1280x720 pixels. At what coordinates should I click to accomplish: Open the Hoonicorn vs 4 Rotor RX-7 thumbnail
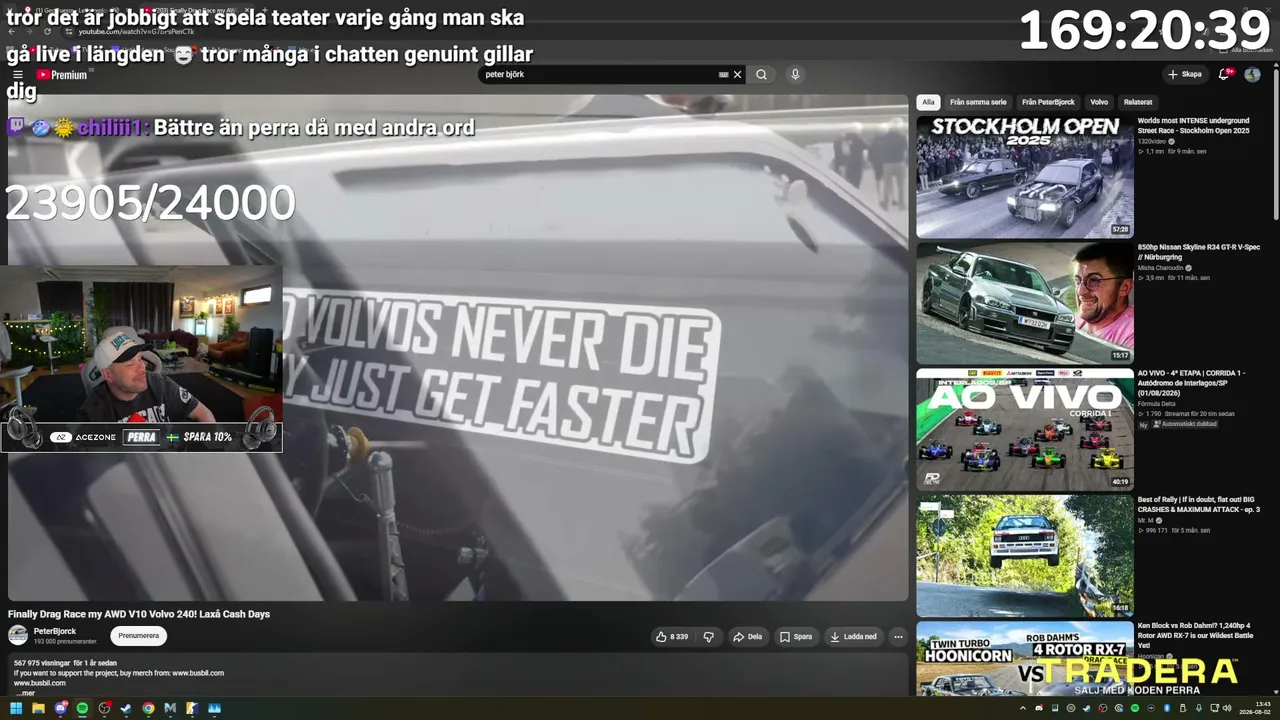coord(1025,658)
